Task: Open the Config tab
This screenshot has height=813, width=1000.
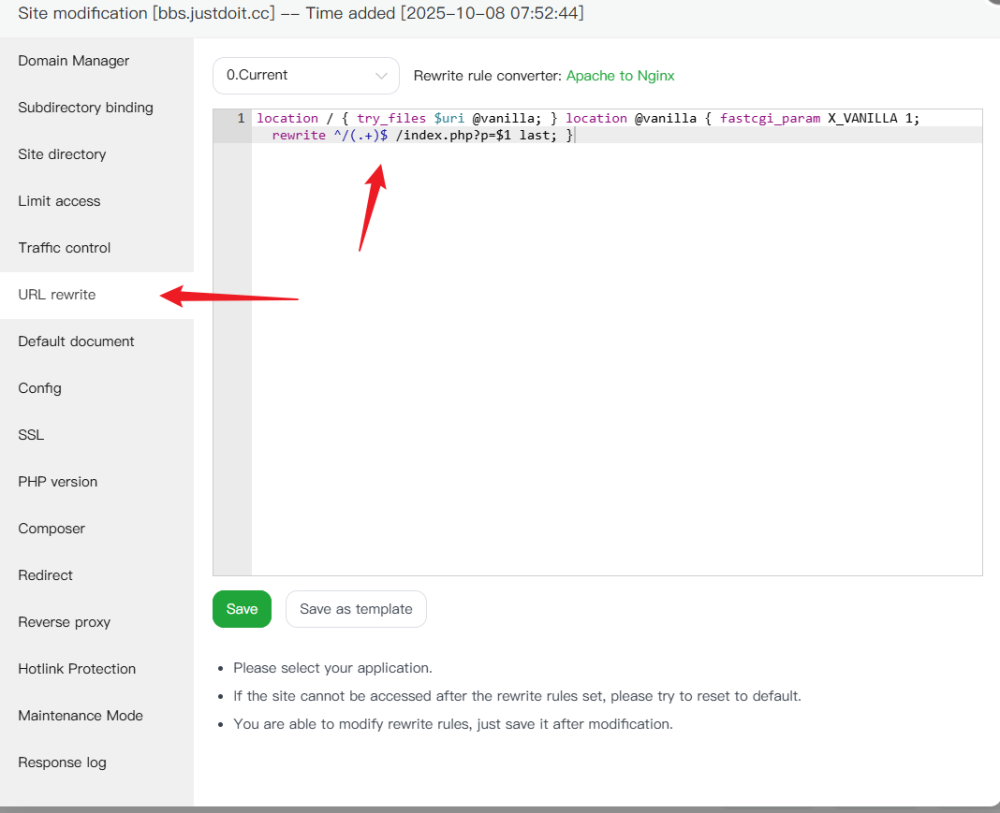Action: [40, 388]
